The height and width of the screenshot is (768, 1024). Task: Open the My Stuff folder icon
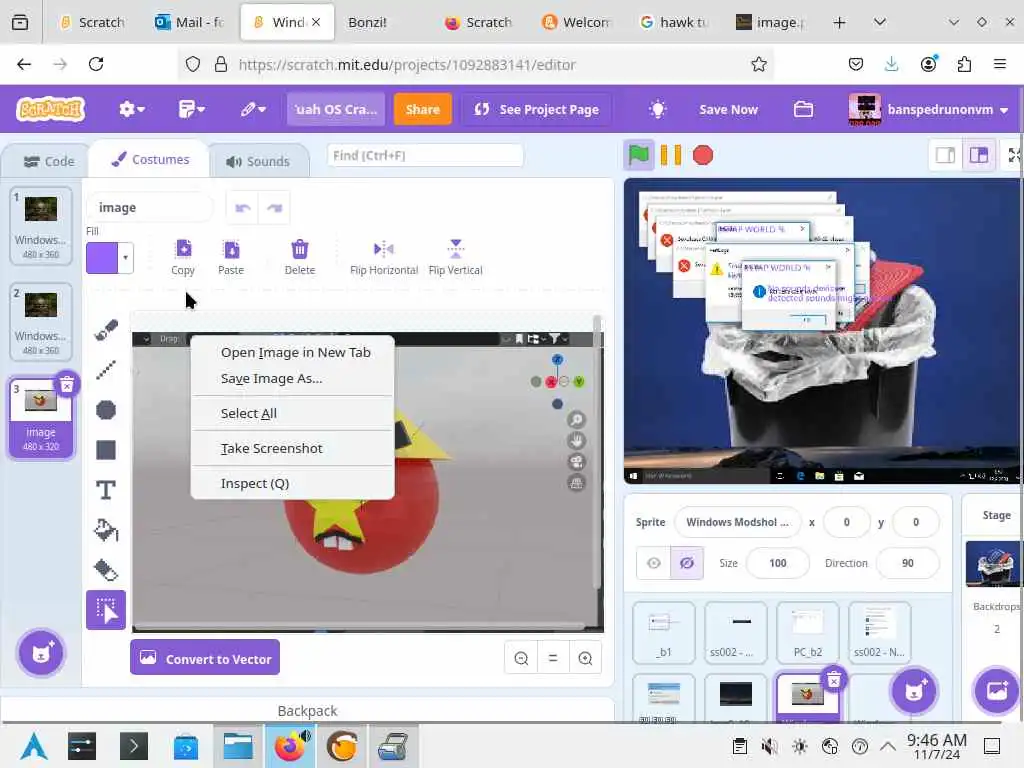click(x=803, y=109)
